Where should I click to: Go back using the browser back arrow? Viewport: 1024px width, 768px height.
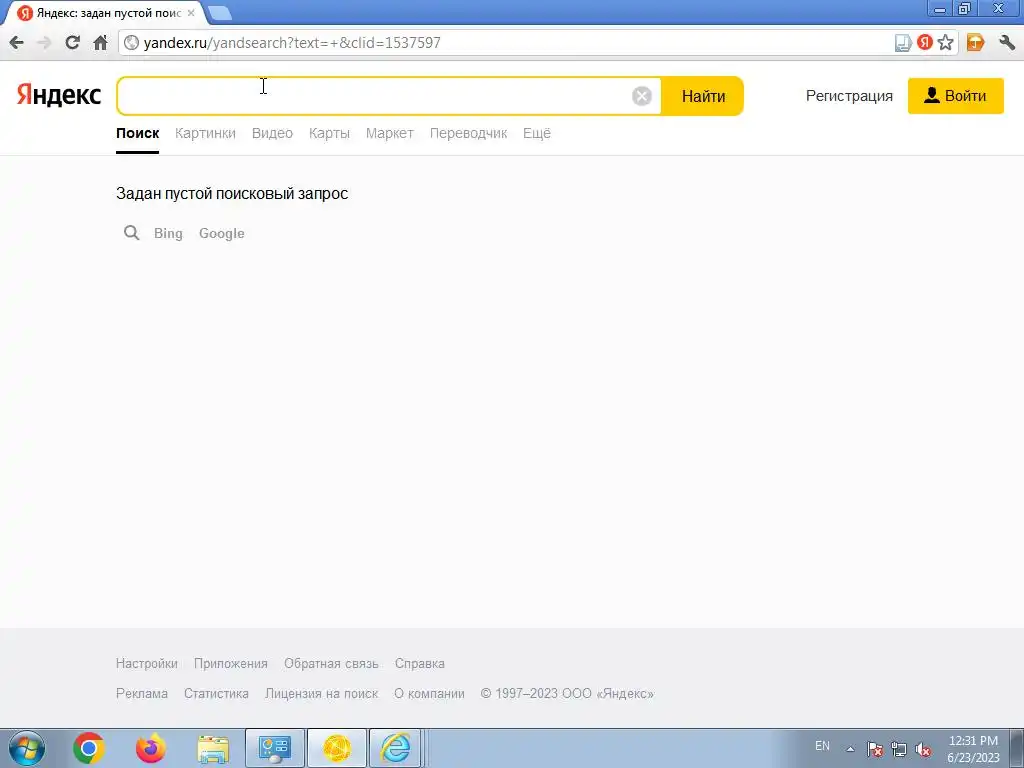16,43
